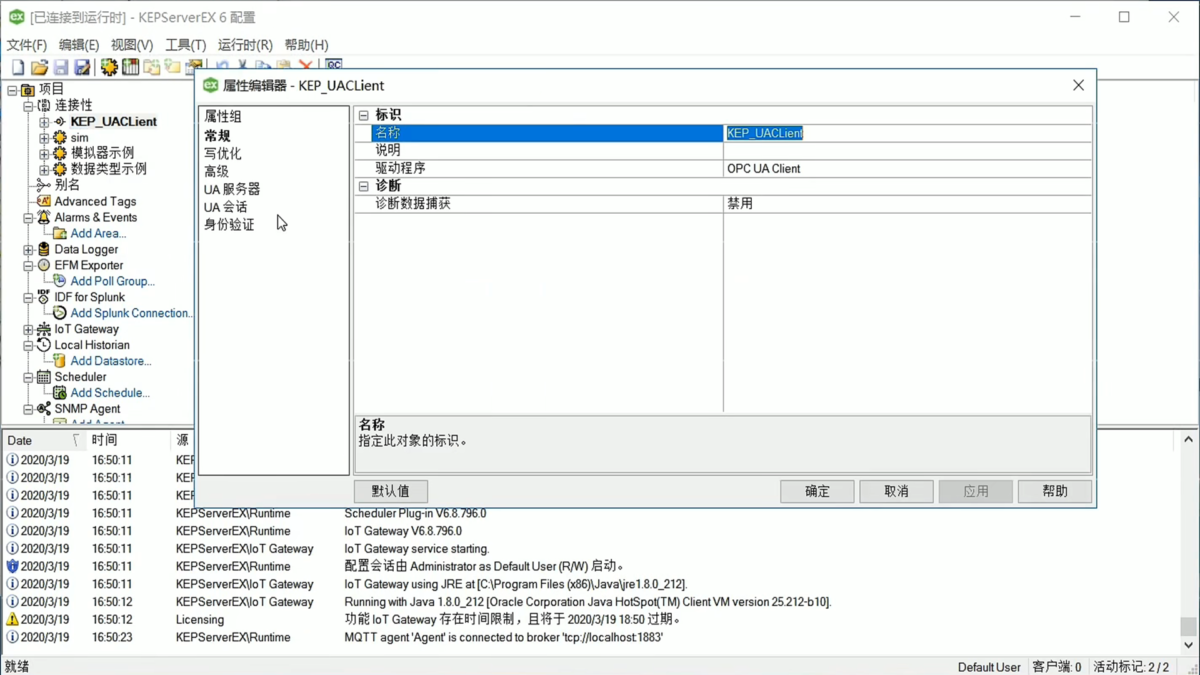
Task: Click the sim channel gear icon
Action: point(60,138)
